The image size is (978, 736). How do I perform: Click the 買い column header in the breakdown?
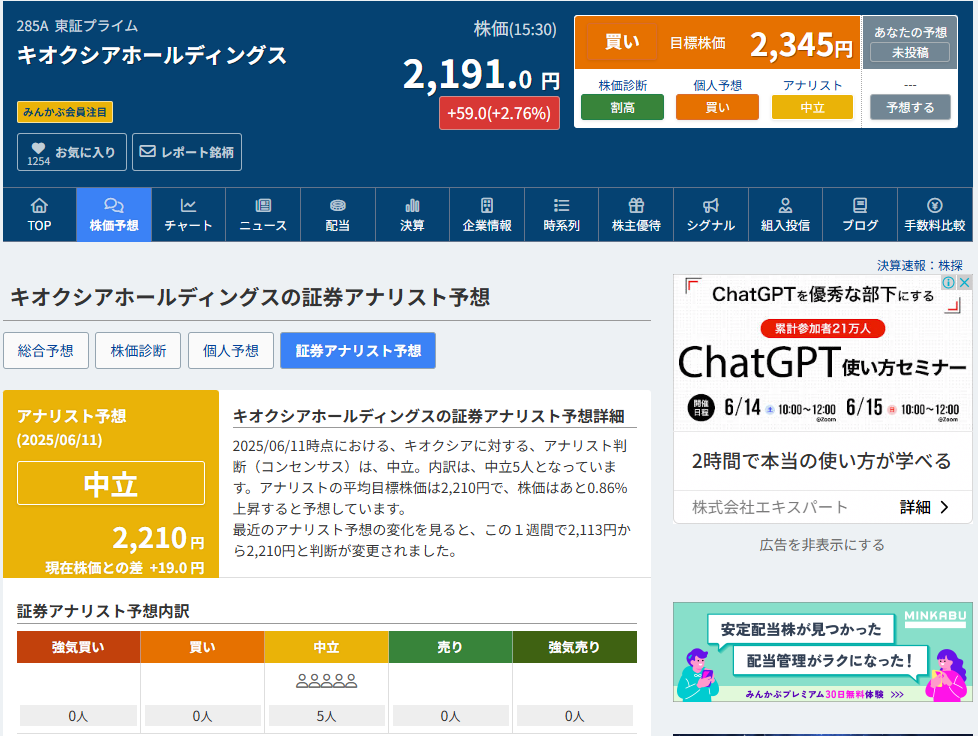202,647
